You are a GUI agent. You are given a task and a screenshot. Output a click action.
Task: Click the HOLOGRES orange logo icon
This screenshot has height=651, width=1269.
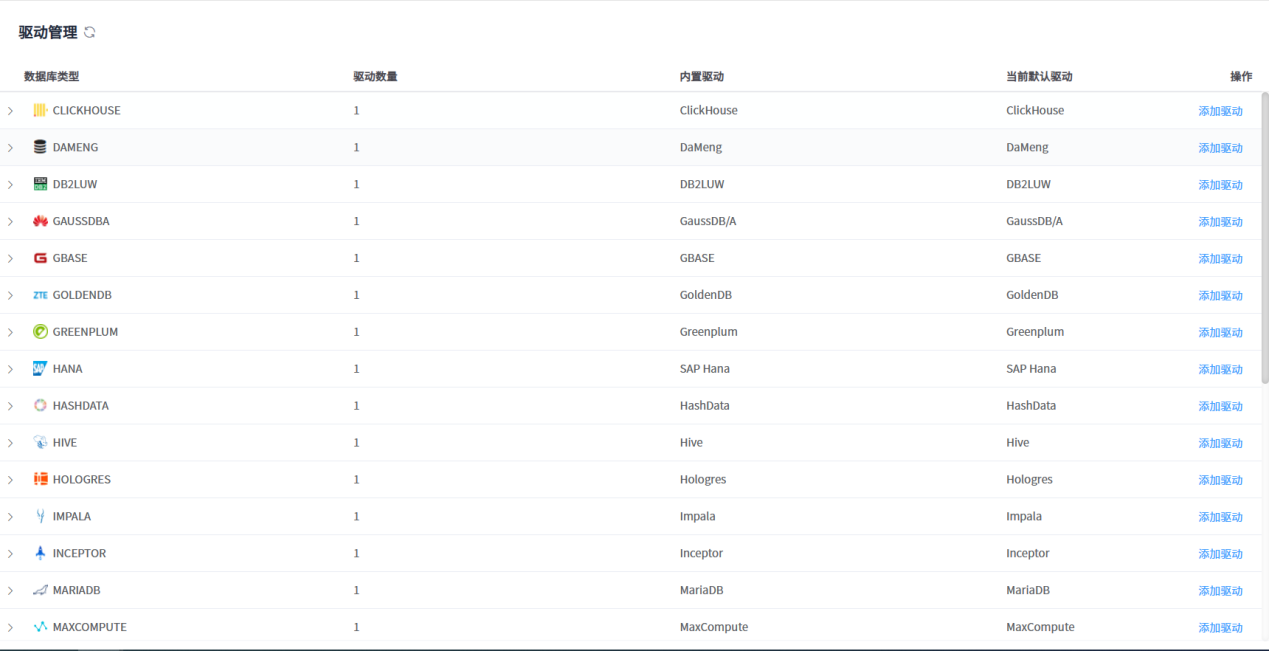pos(40,480)
